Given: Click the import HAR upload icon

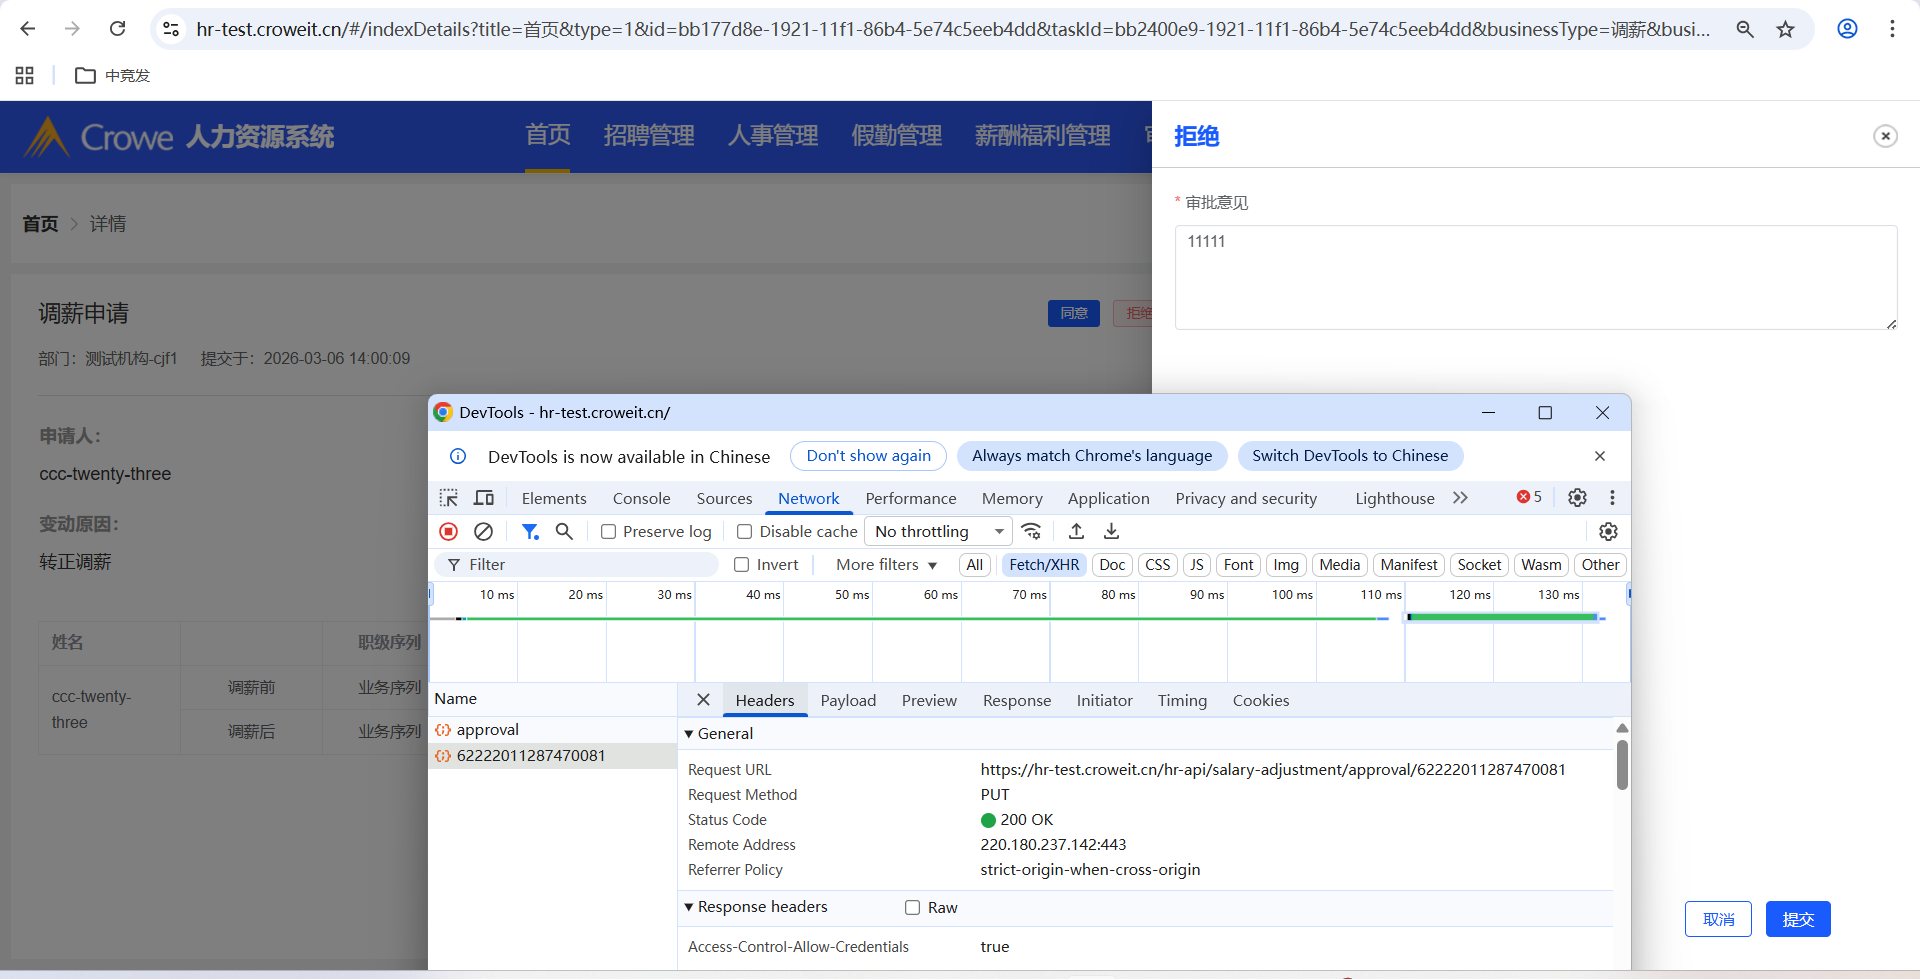Looking at the screenshot, I should tap(1077, 532).
